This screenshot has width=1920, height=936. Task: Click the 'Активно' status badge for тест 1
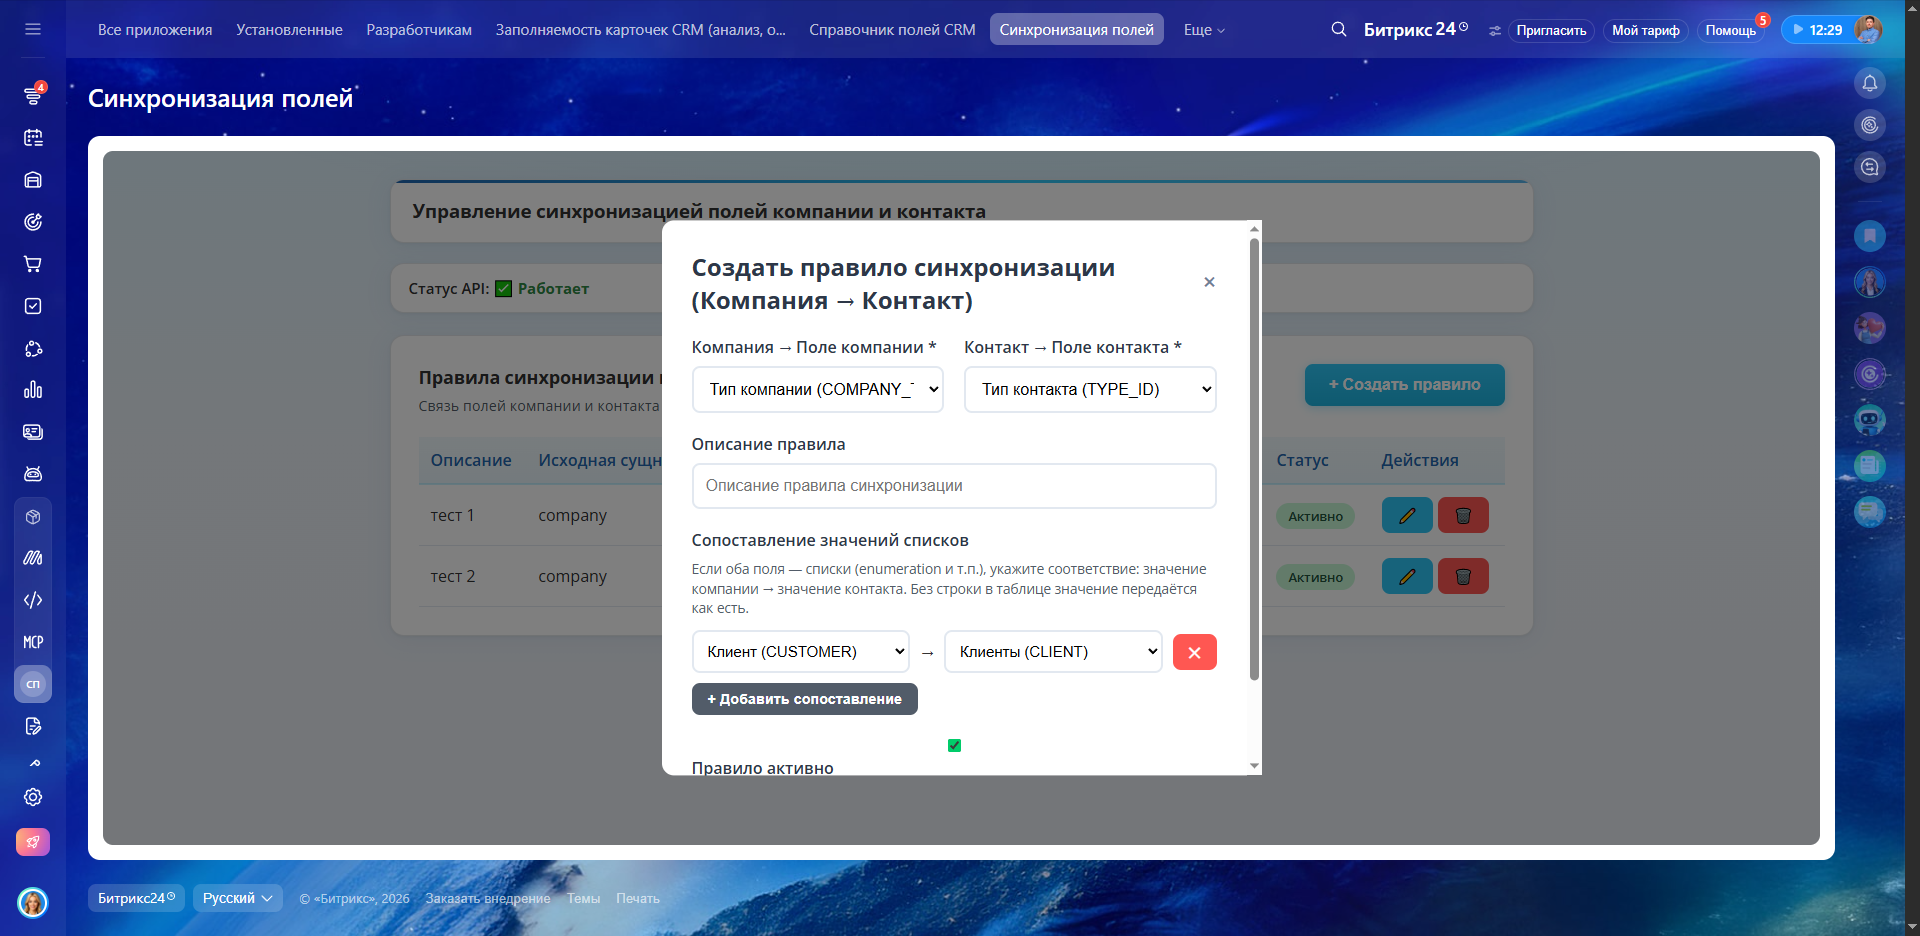coord(1315,517)
